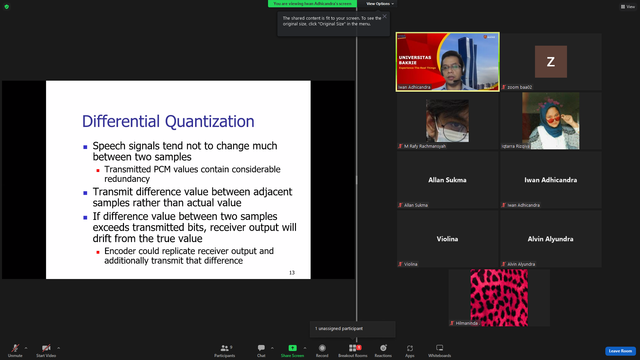The height and width of the screenshot is (360, 640).
Task: Click the green encryption shield icon
Action: tap(7, 7)
